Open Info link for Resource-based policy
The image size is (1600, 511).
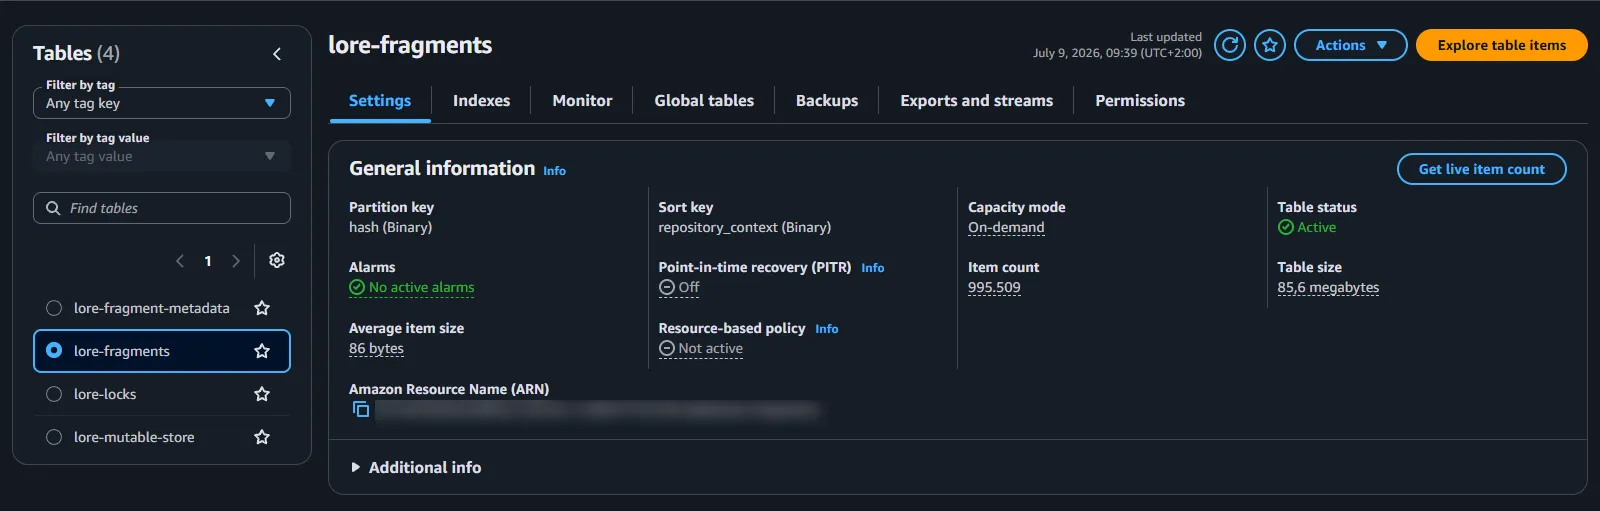pyautogui.click(x=826, y=329)
